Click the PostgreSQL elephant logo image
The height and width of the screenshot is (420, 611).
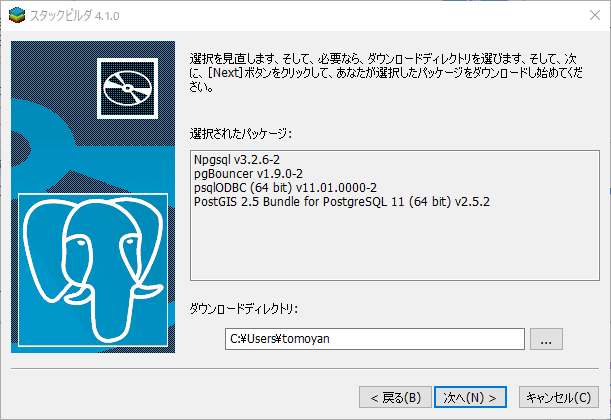coord(93,270)
